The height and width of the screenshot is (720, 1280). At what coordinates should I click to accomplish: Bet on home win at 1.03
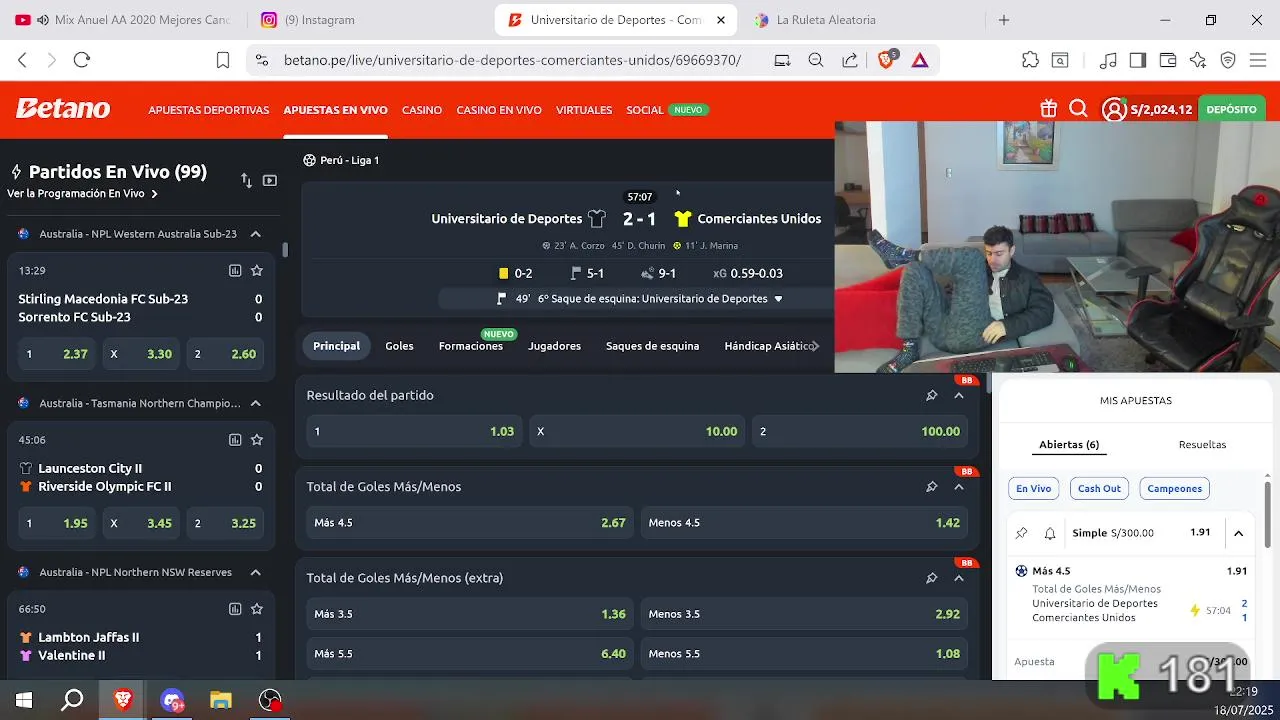pyautogui.click(x=414, y=431)
